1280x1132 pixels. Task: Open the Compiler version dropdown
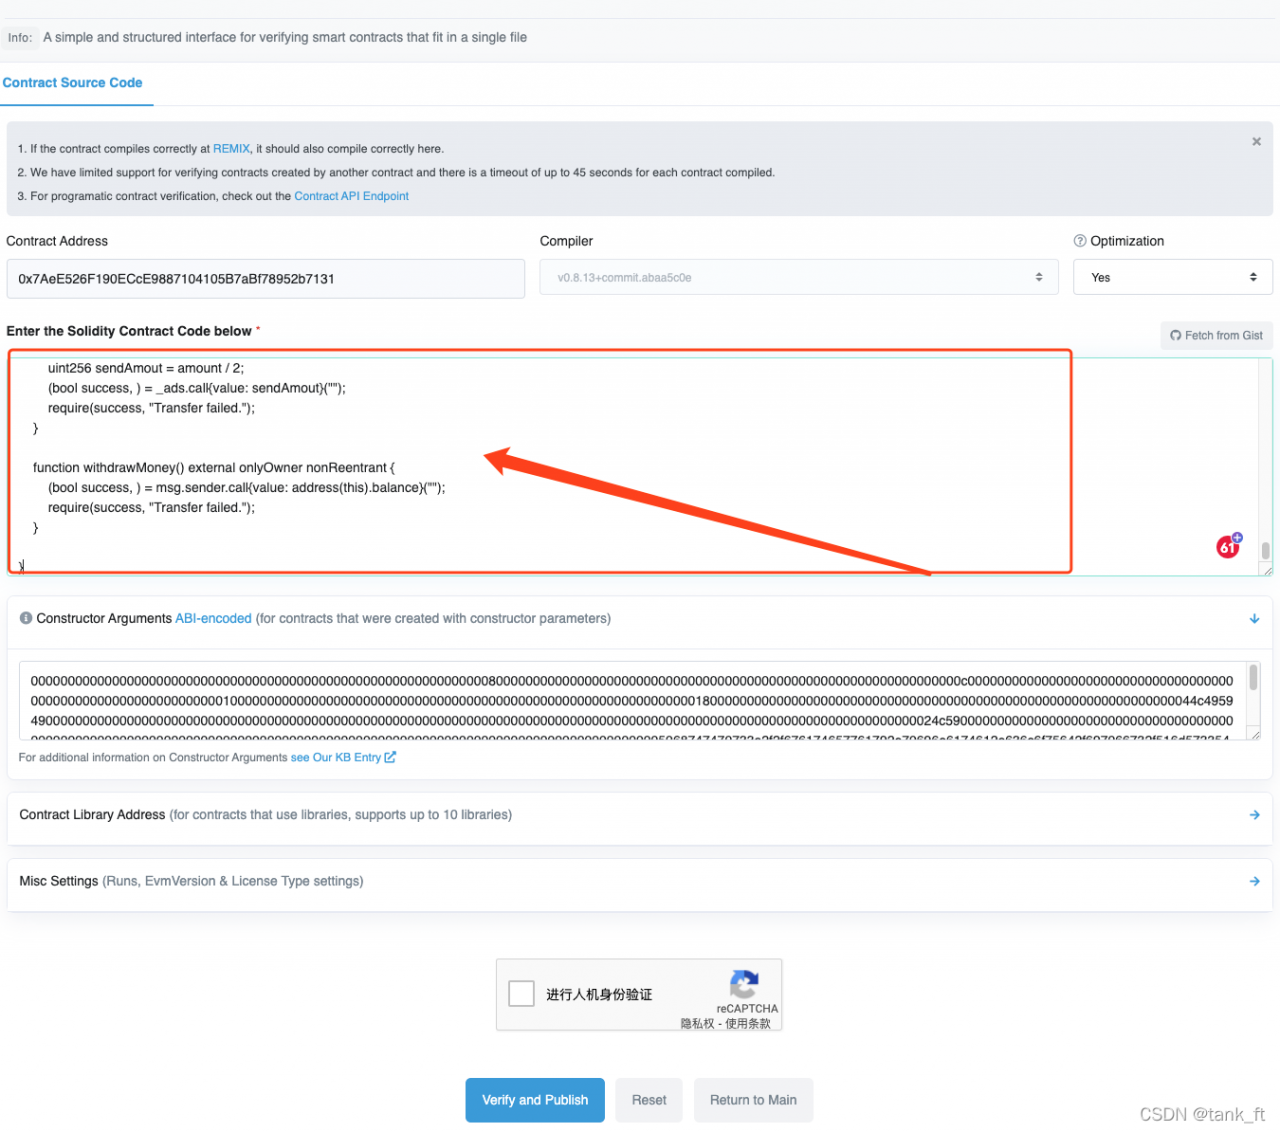click(x=798, y=277)
